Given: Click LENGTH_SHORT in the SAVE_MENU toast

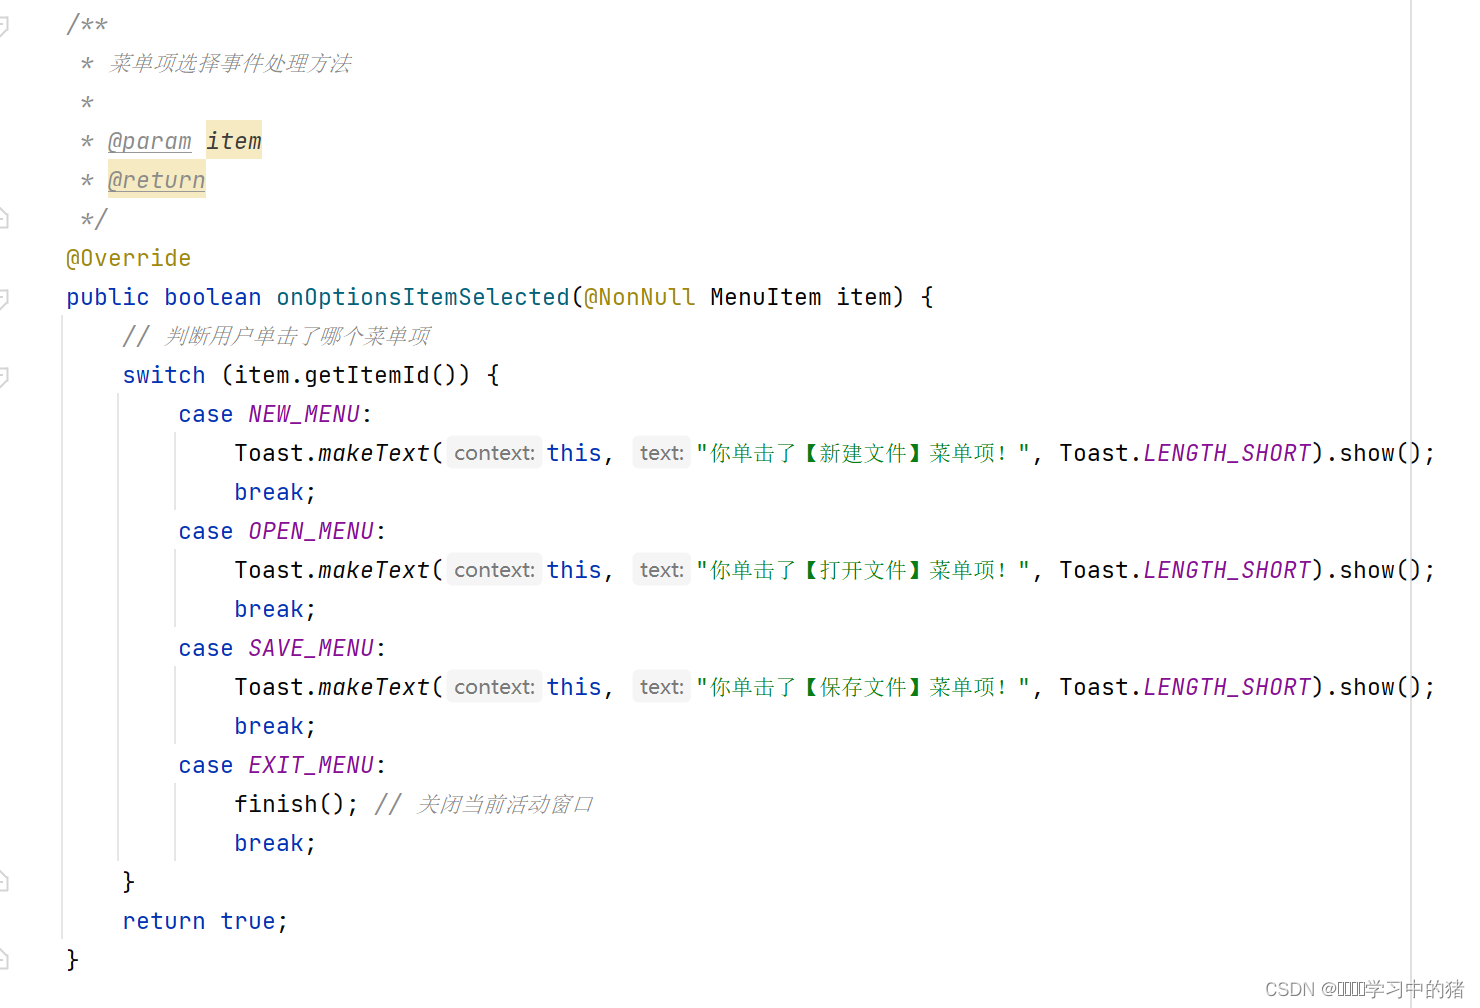Looking at the screenshot, I should [1227, 687].
